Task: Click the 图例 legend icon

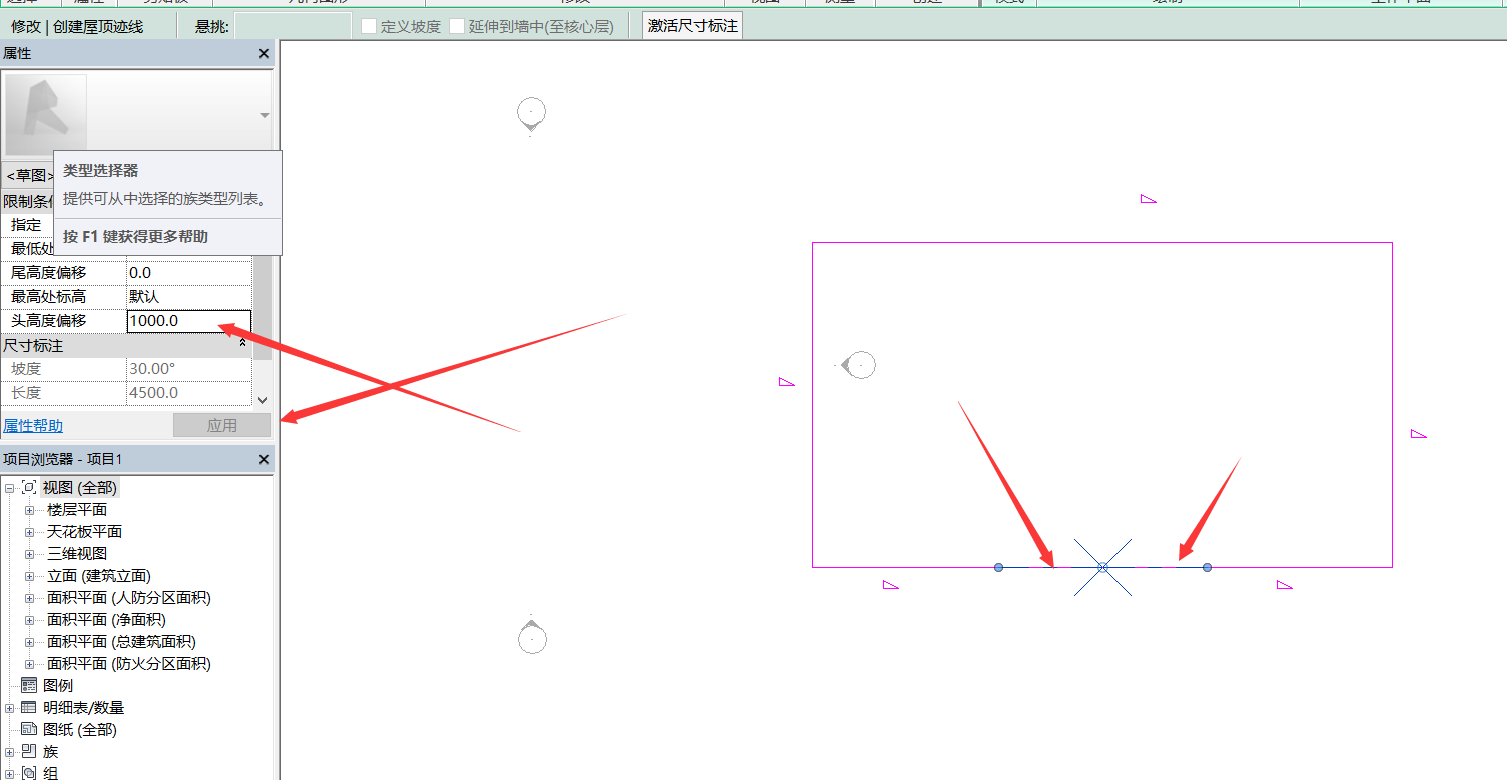Action: click(x=29, y=686)
